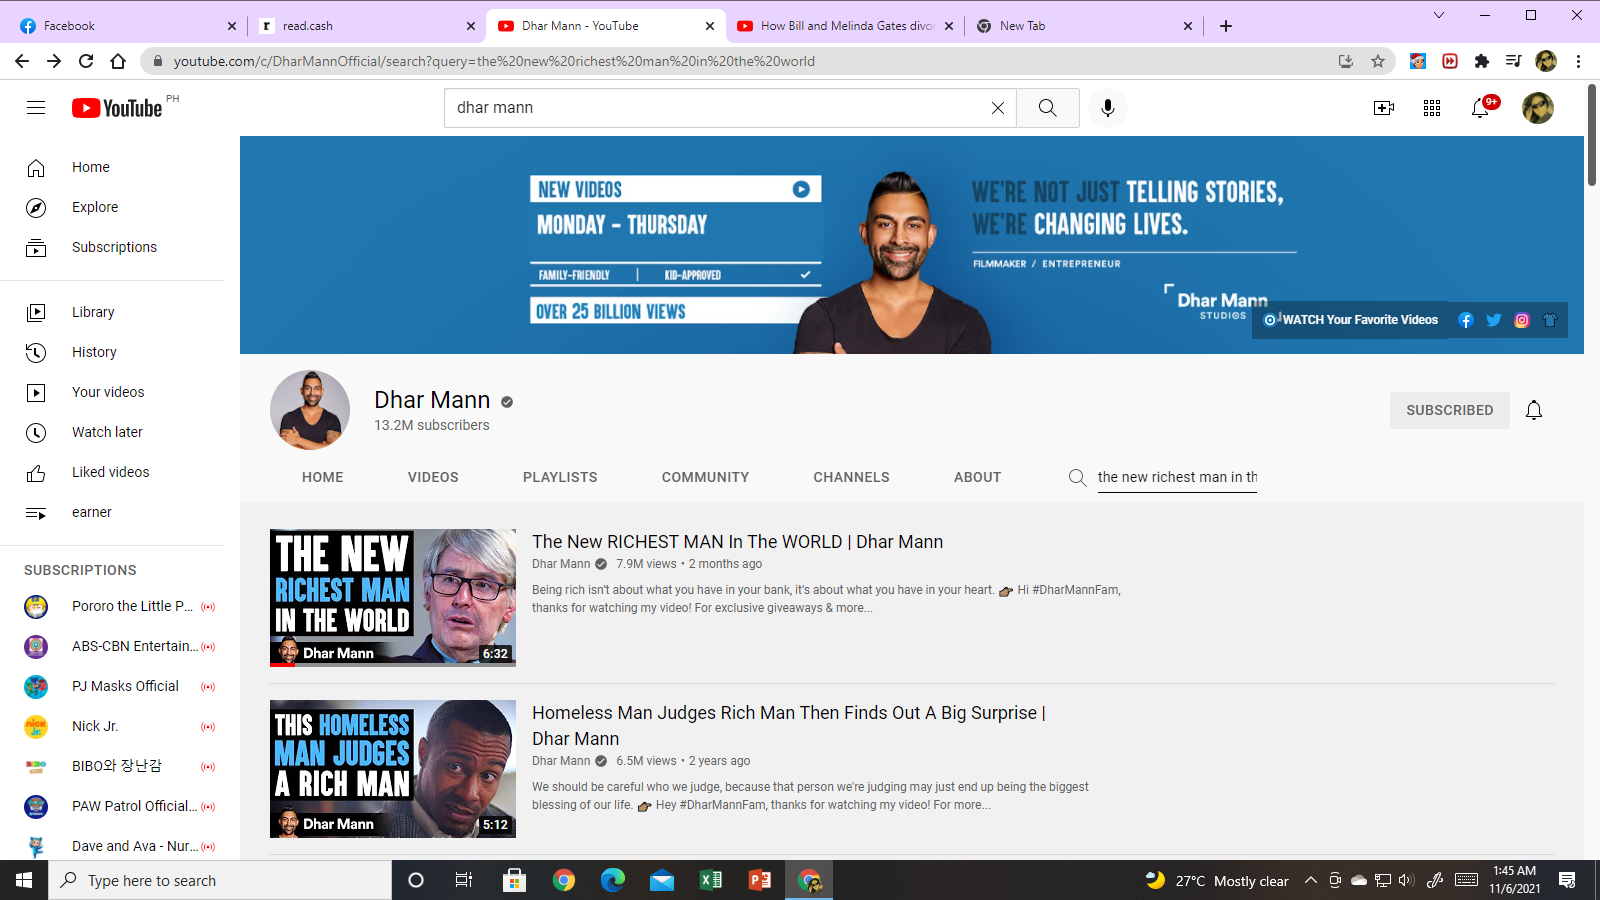
Task: Open the channel VIDEOS tab
Action: pyautogui.click(x=433, y=478)
